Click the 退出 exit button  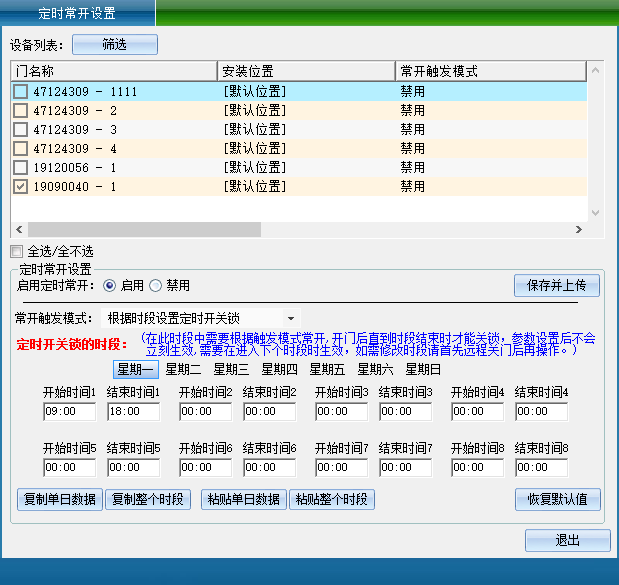(x=567, y=540)
